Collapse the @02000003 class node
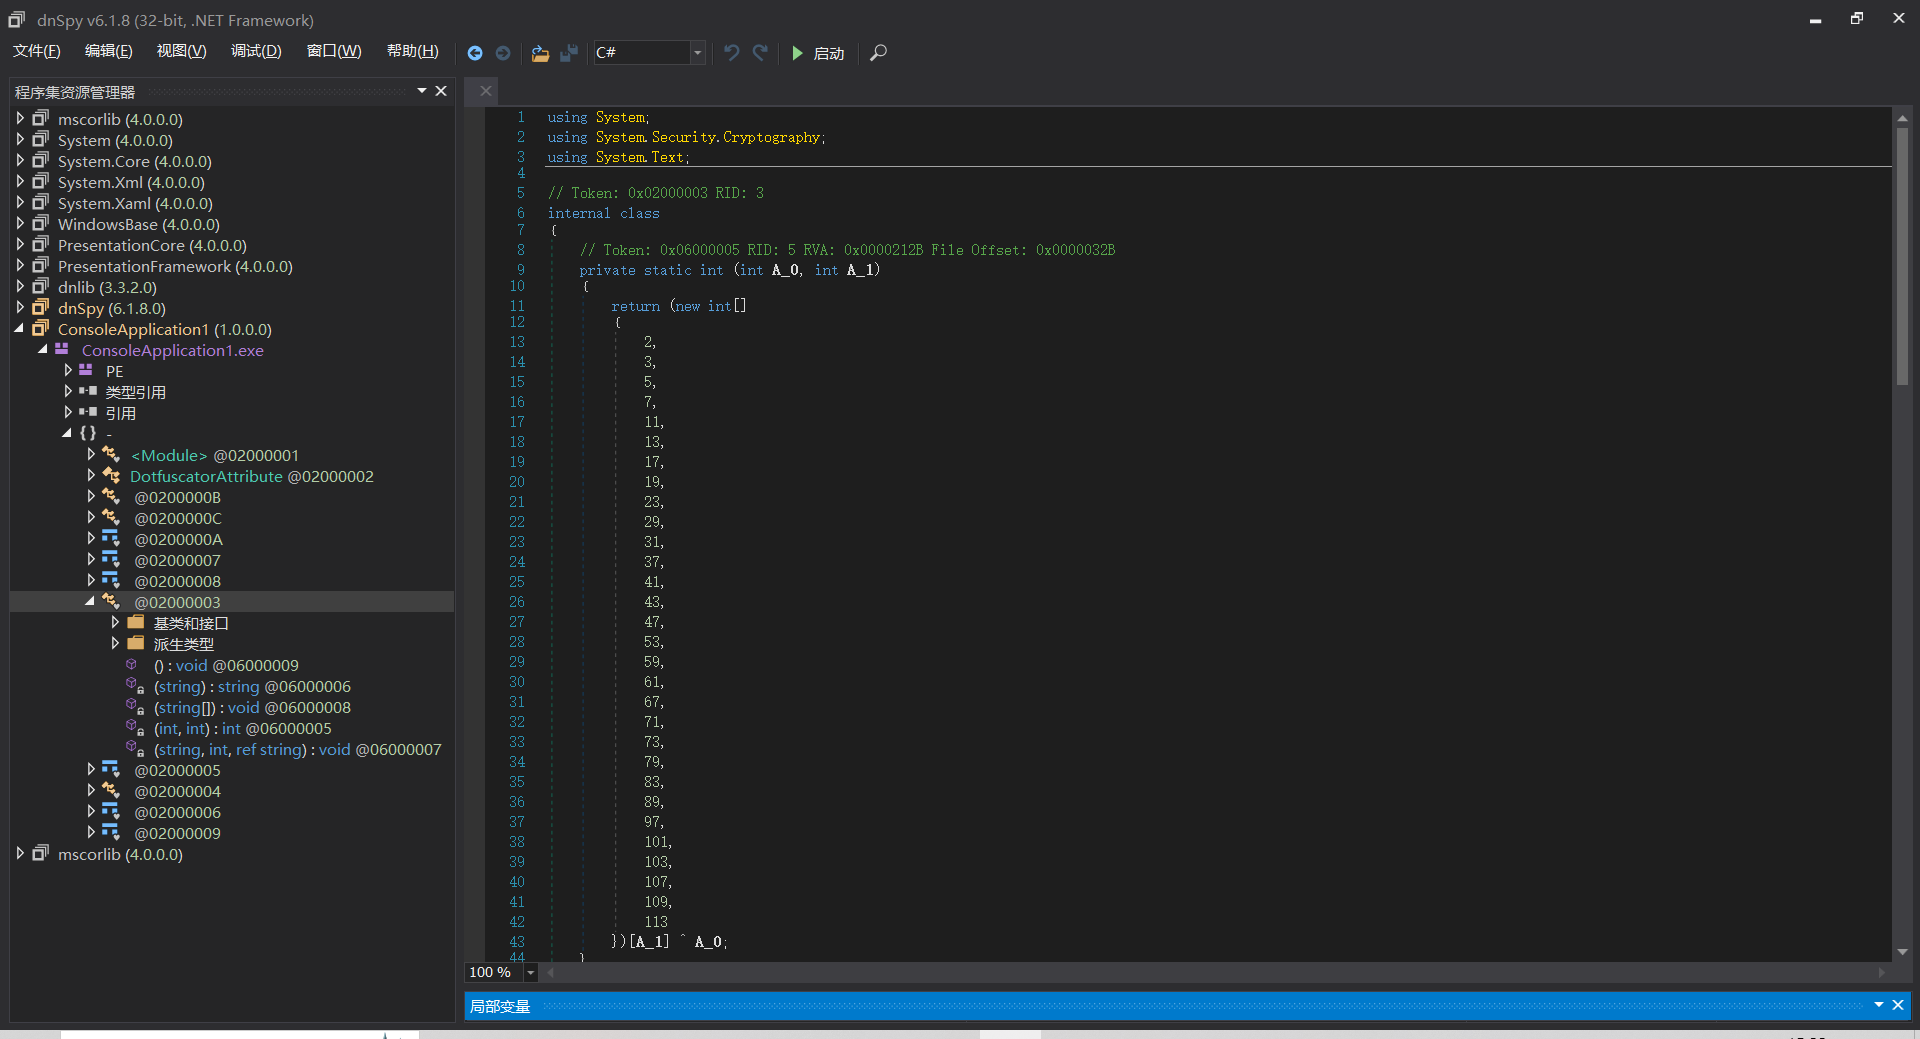Image resolution: width=1920 pixels, height=1039 pixels. click(90, 601)
